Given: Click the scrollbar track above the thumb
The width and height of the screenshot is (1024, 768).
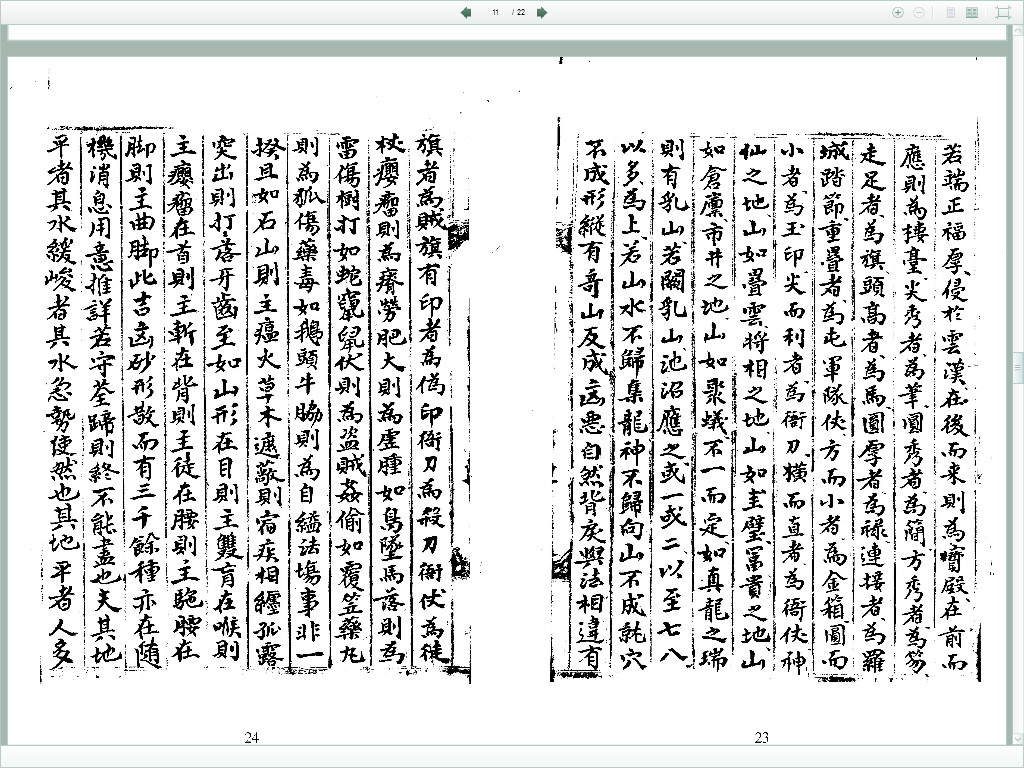Looking at the screenshot, I should pyautogui.click(x=1017, y=200).
